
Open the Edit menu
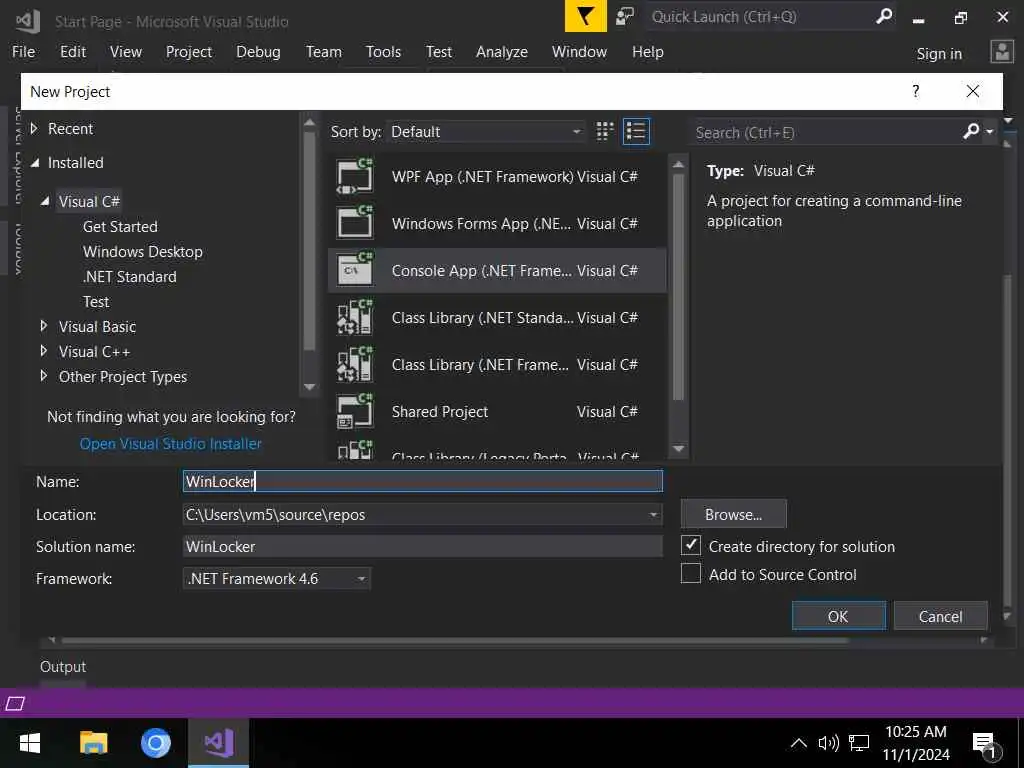tap(72, 52)
